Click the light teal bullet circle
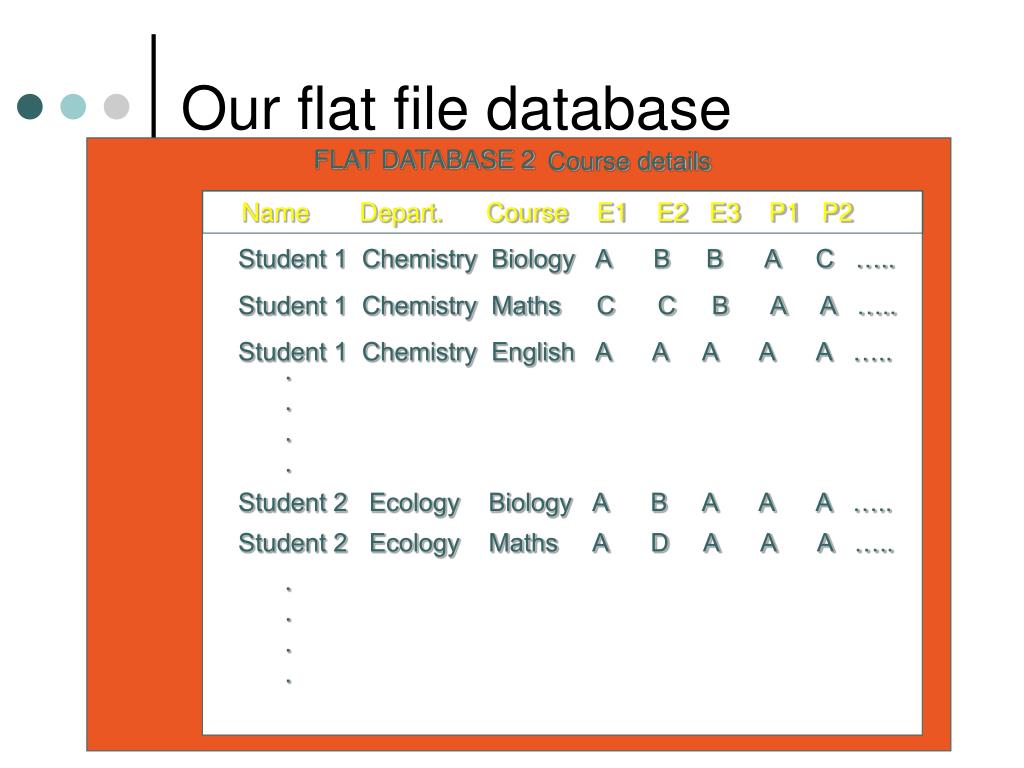The image size is (1024, 768). [73, 106]
